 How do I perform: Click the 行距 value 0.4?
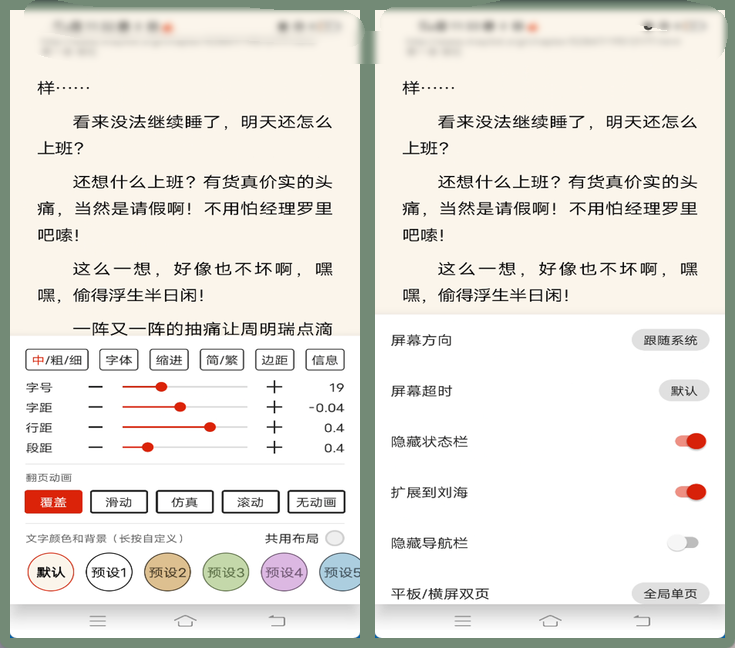click(334, 428)
